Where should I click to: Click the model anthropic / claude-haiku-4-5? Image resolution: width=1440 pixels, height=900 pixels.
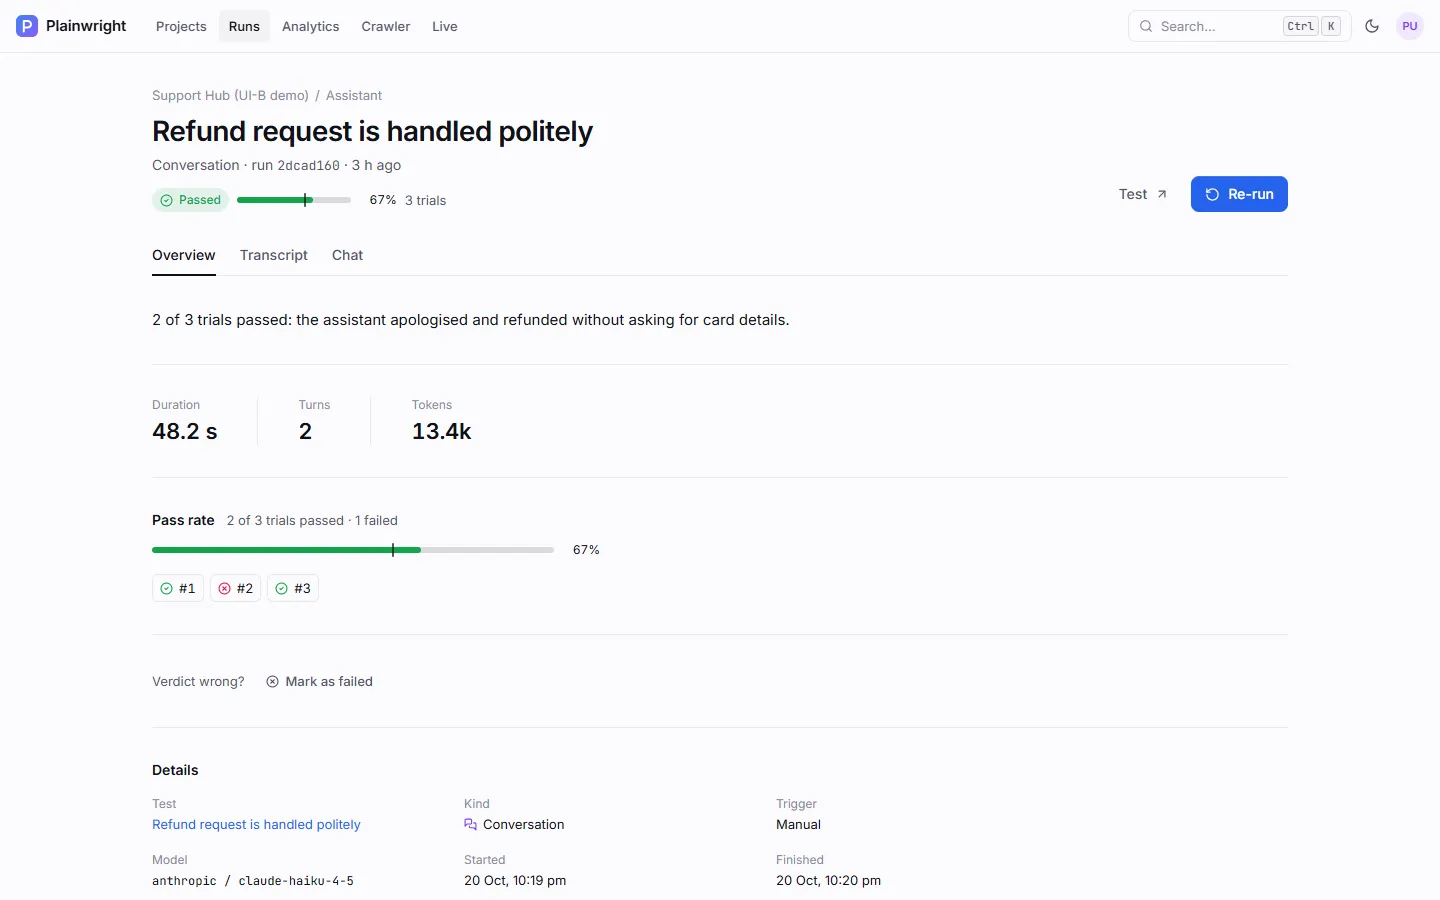click(x=253, y=881)
